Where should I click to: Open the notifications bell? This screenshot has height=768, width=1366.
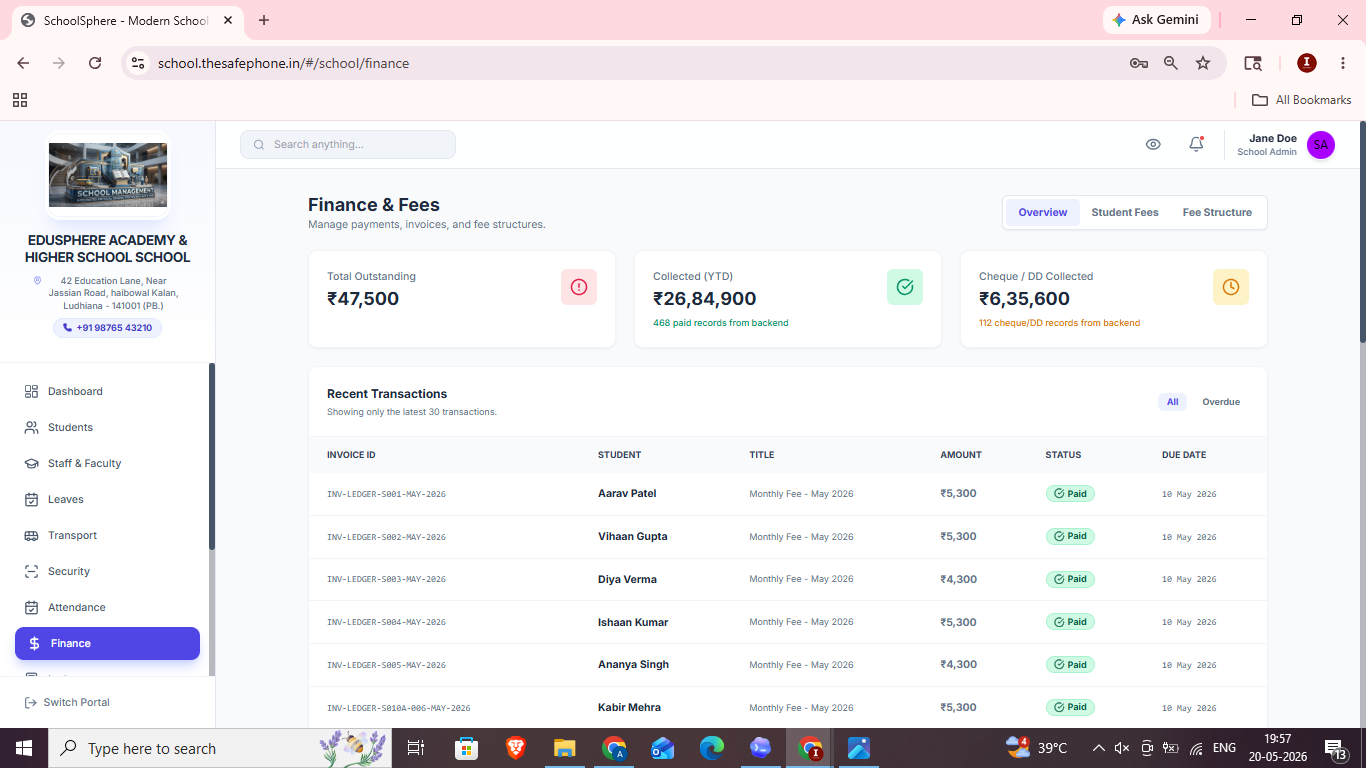point(1196,144)
